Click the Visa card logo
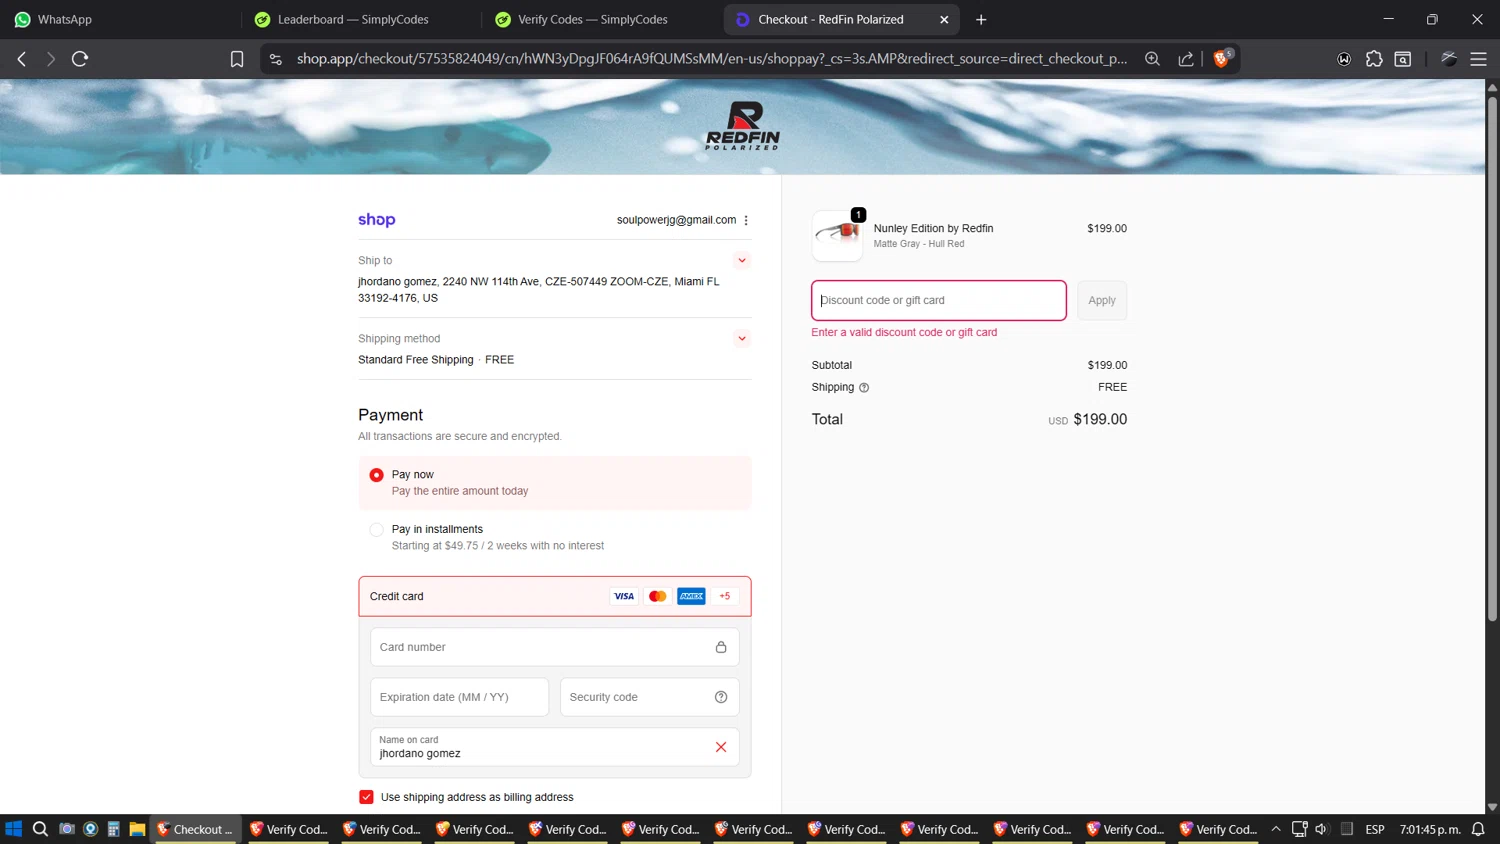Viewport: 1500px width, 844px height. [624, 596]
